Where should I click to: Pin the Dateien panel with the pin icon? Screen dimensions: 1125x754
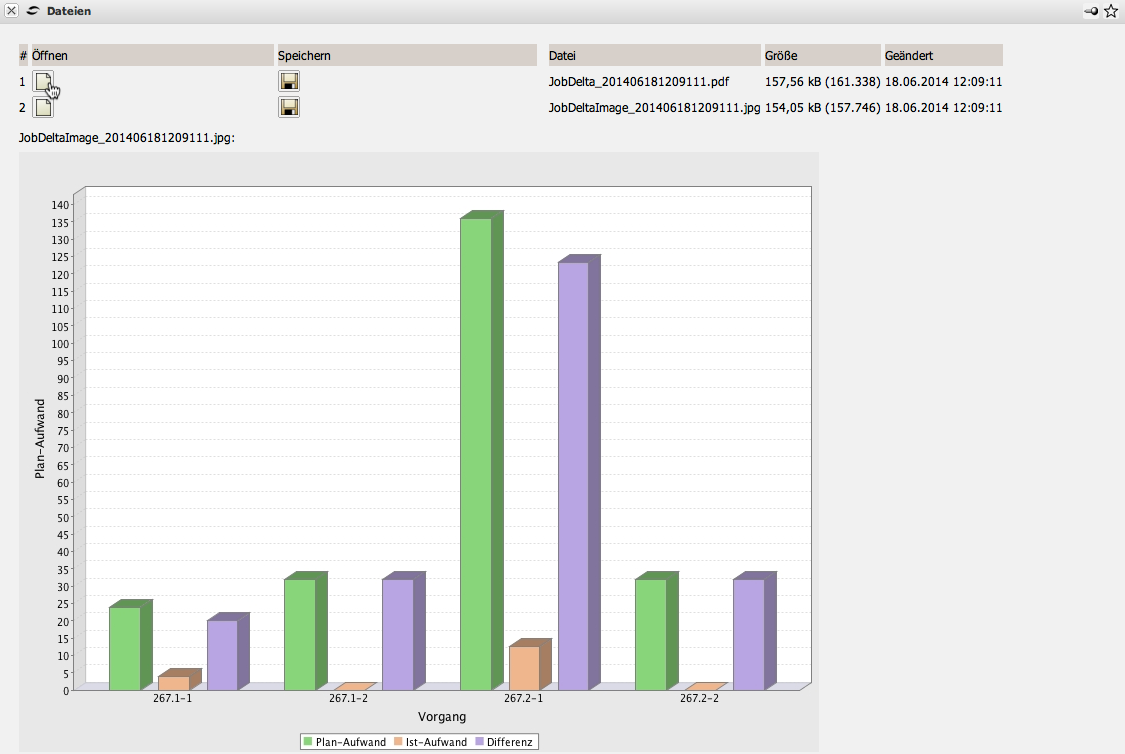pyautogui.click(x=1091, y=11)
